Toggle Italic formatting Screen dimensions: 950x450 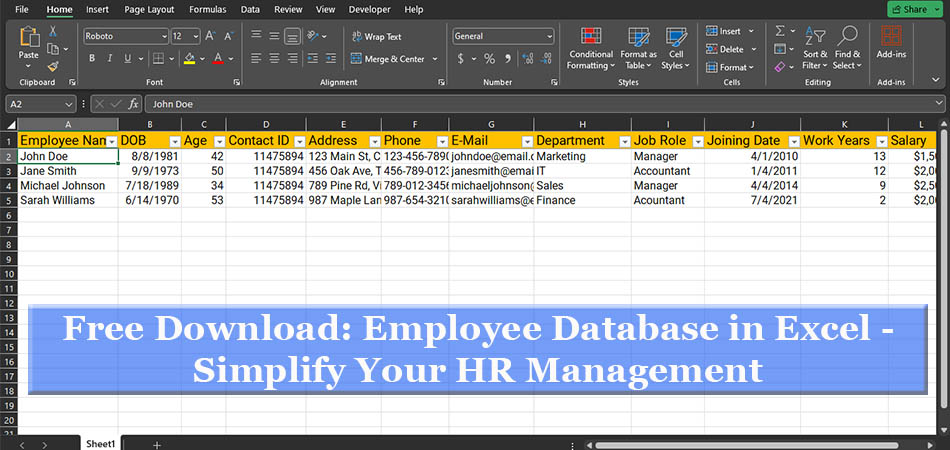[112, 59]
